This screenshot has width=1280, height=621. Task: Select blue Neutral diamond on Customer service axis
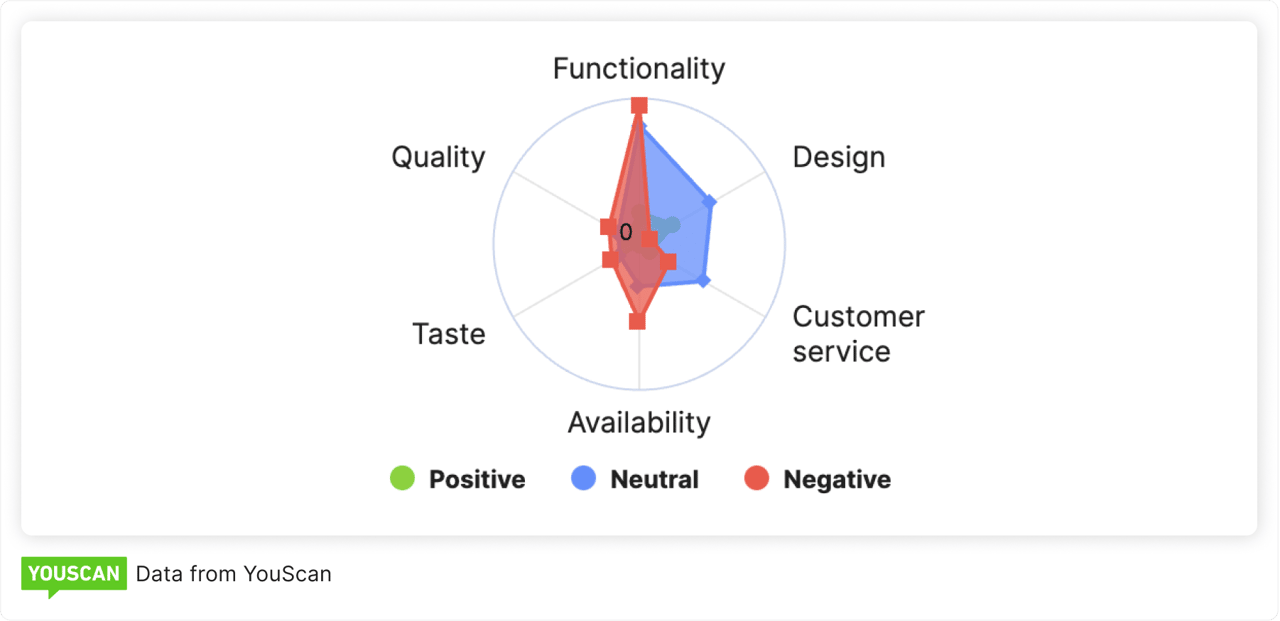click(x=703, y=281)
